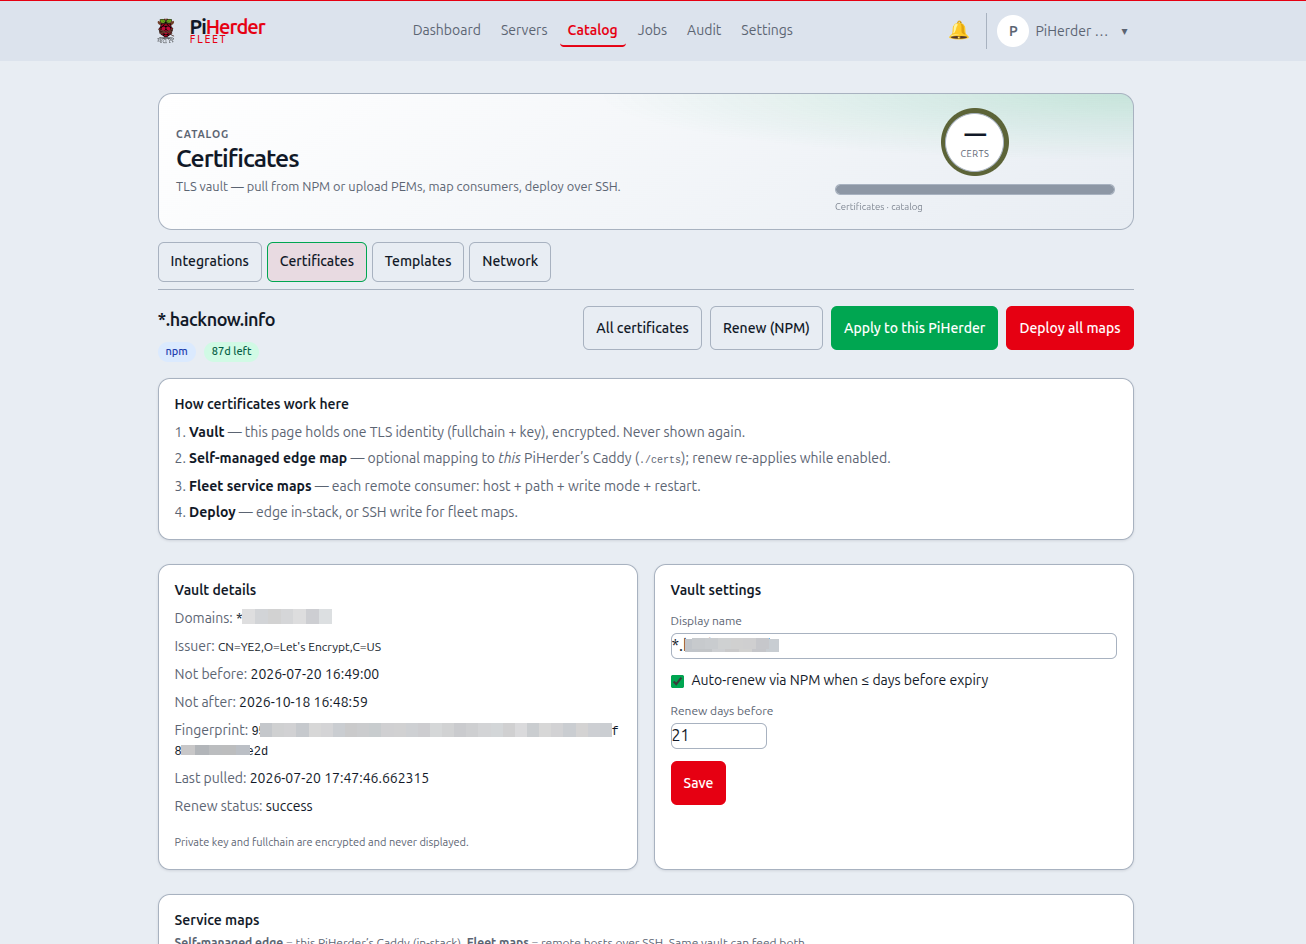This screenshot has width=1306, height=944.
Task: Open the notifications bell
Action: pyautogui.click(x=959, y=30)
